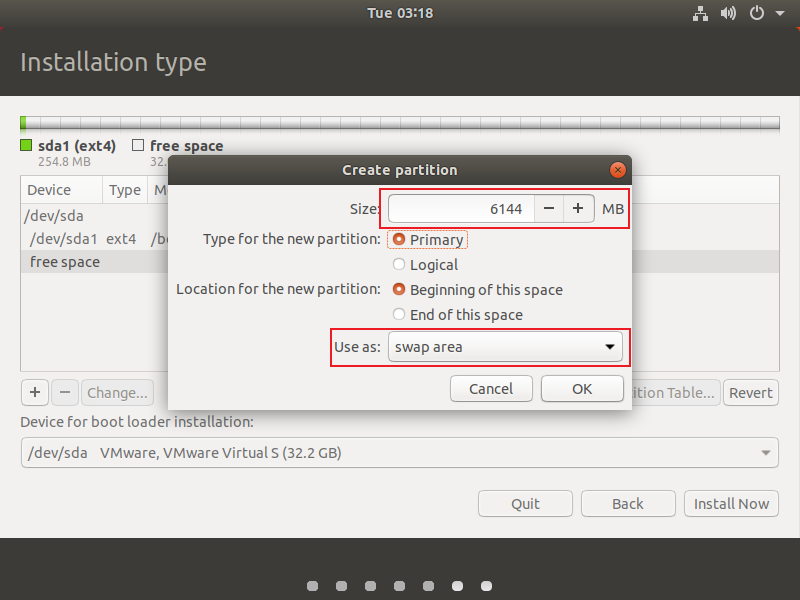Image resolution: width=800 pixels, height=600 pixels.
Task: Go Back to previous installer step
Action: pyautogui.click(x=628, y=504)
